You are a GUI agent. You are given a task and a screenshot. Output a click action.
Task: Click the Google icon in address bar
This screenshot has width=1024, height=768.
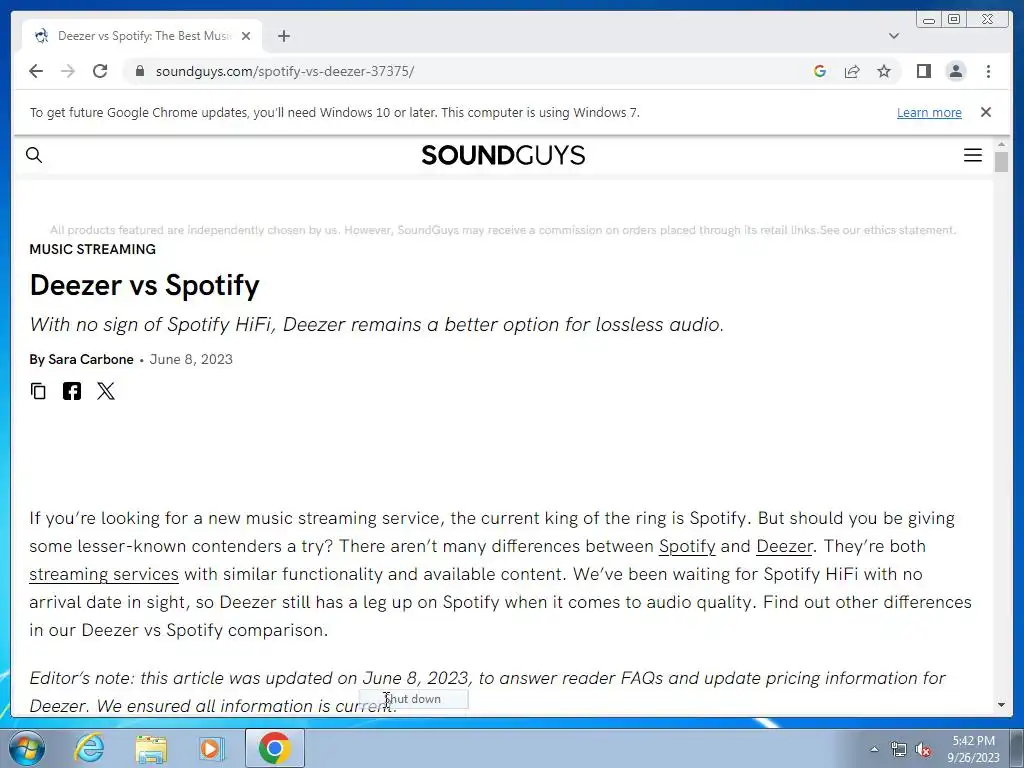pos(820,71)
